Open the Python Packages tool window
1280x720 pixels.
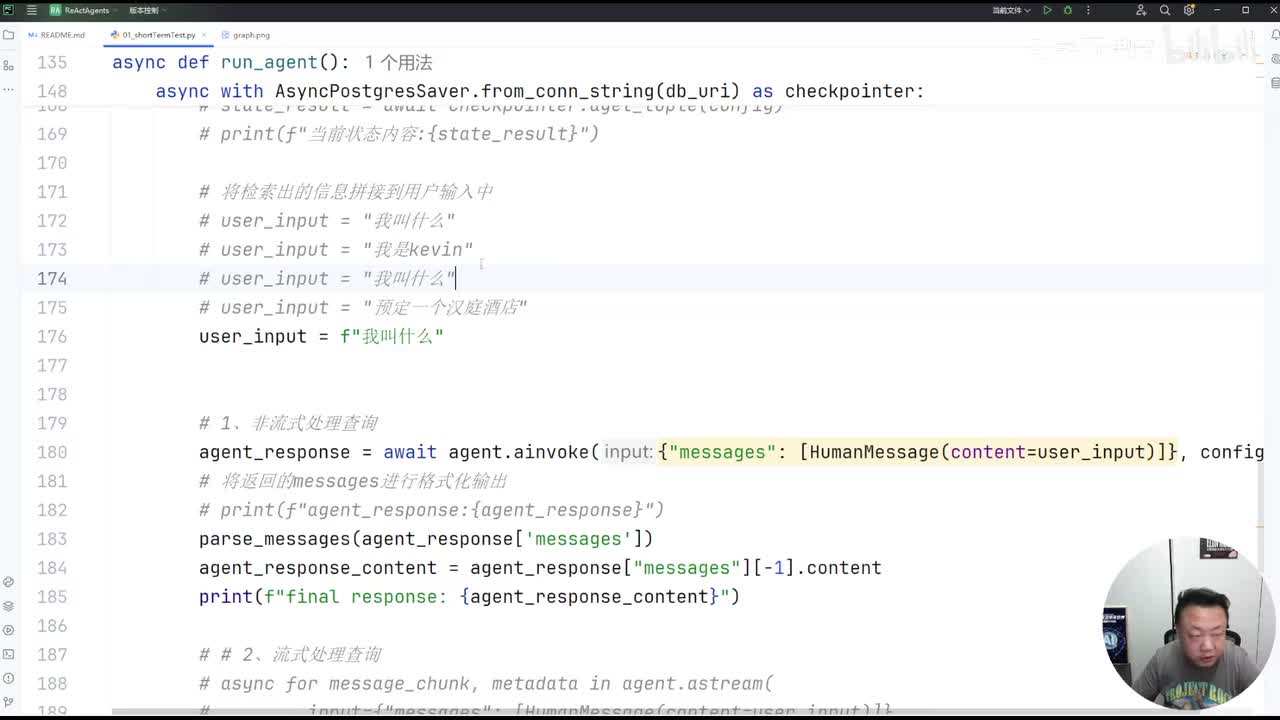click(8, 606)
